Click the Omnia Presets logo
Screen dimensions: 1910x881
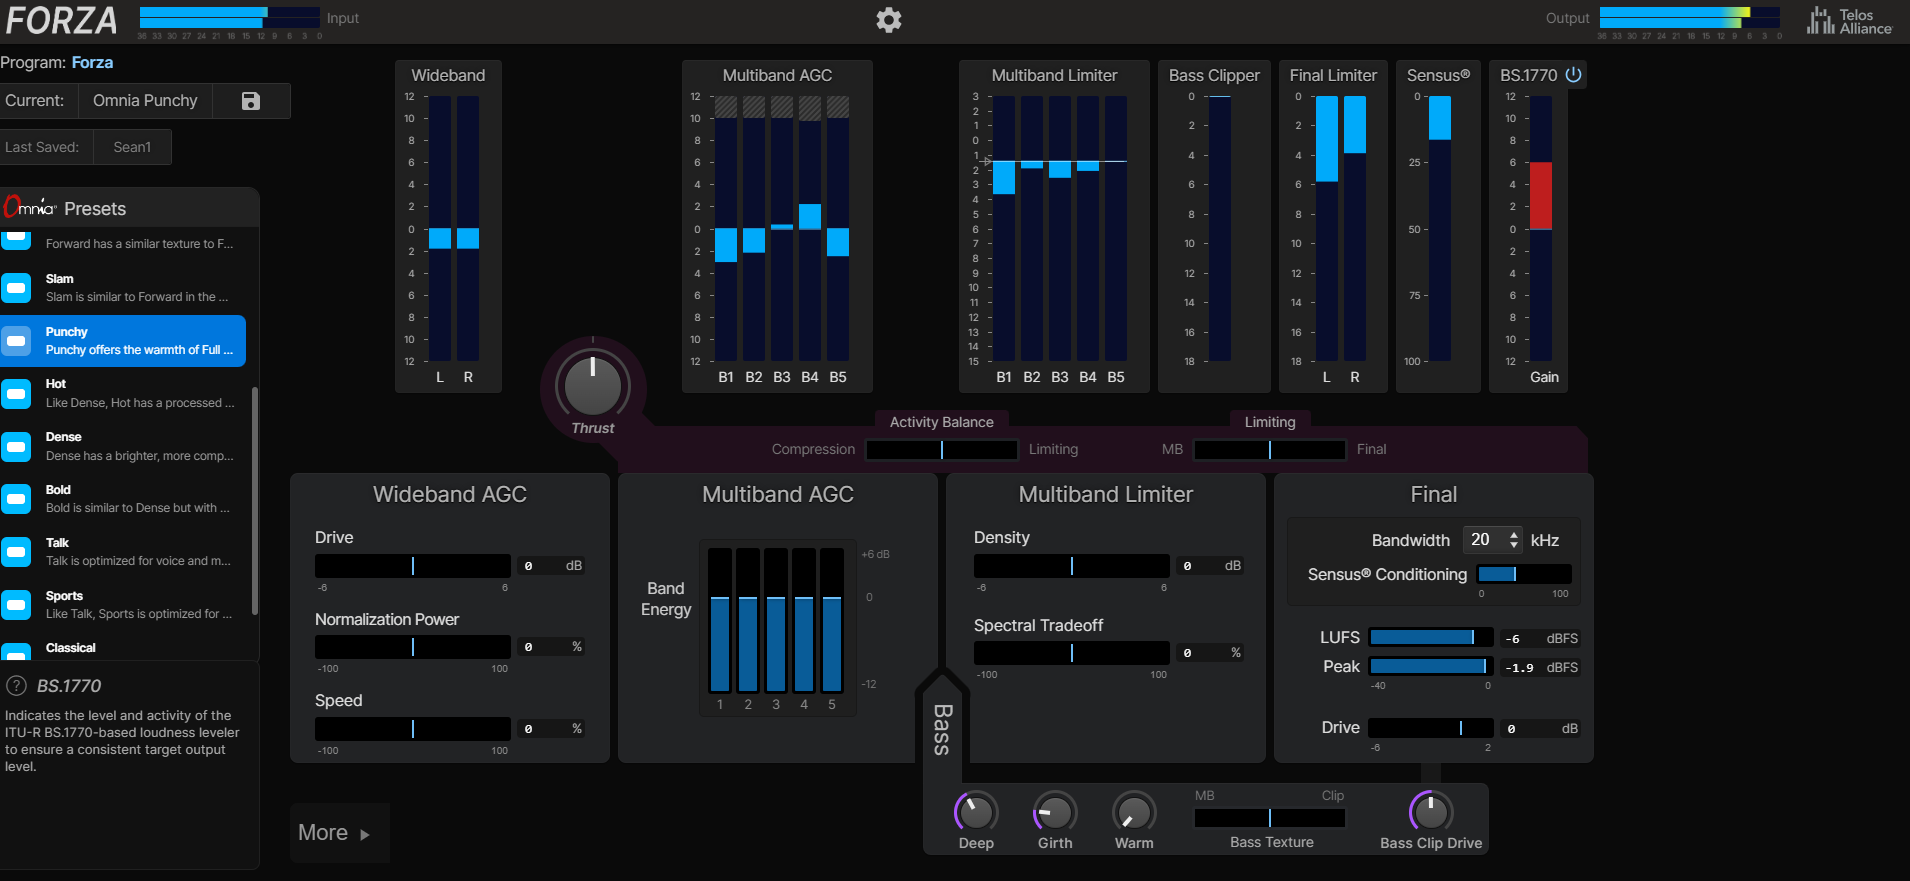pos(30,207)
